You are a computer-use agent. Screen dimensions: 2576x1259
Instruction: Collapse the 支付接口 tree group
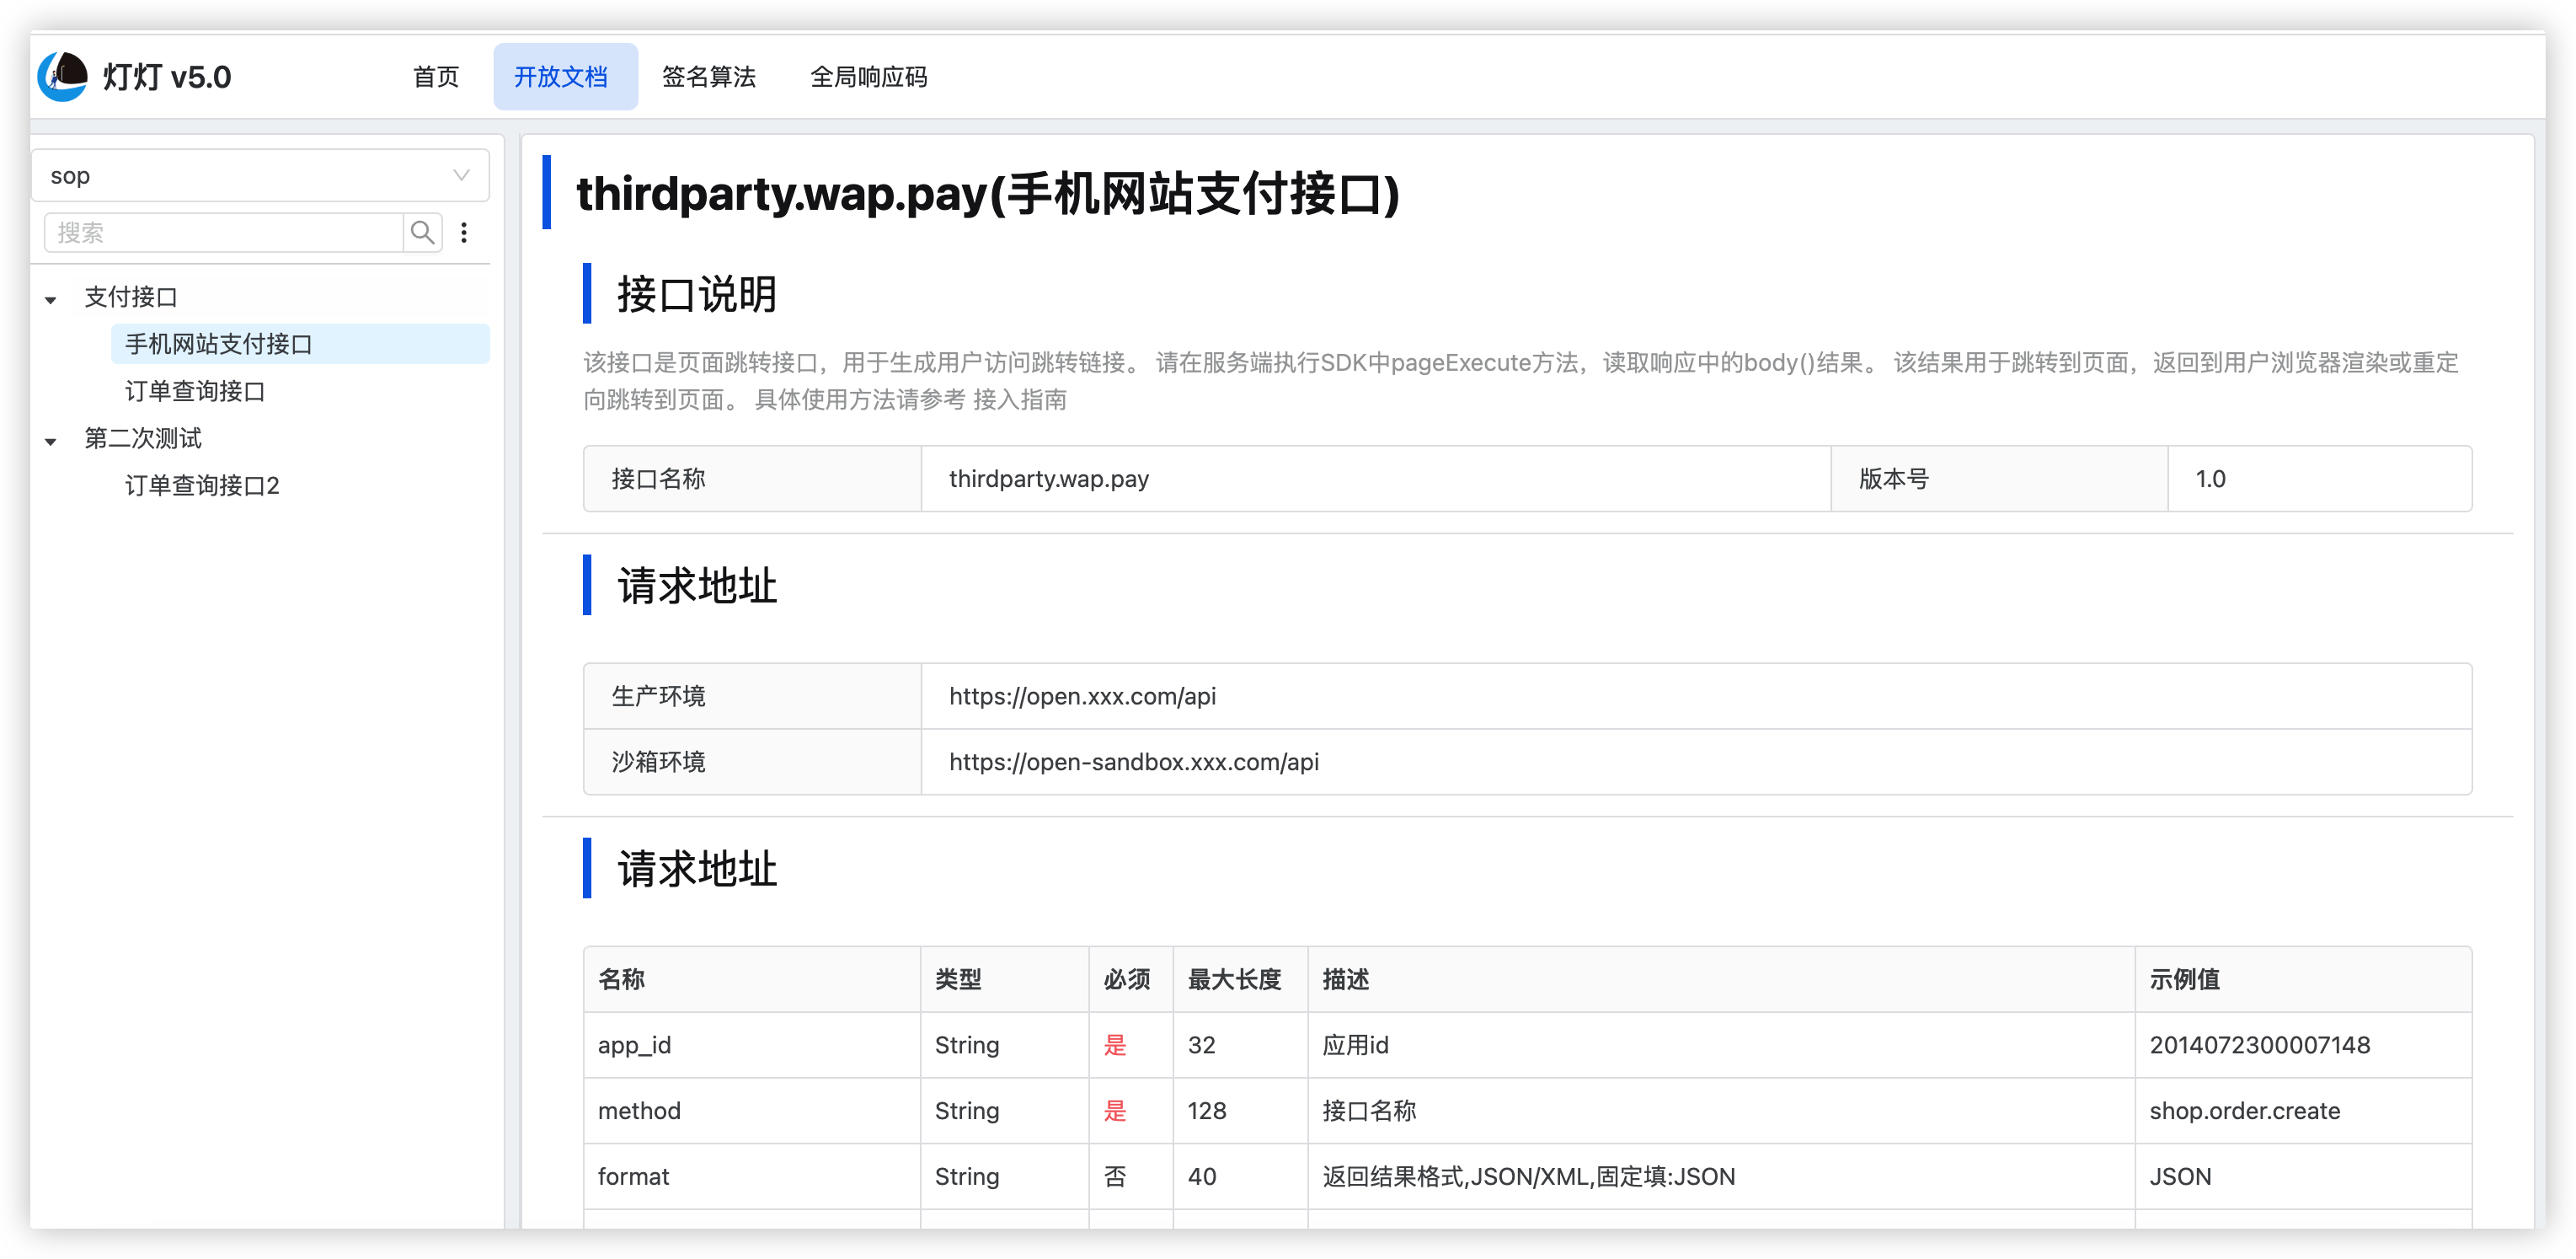tap(51, 299)
